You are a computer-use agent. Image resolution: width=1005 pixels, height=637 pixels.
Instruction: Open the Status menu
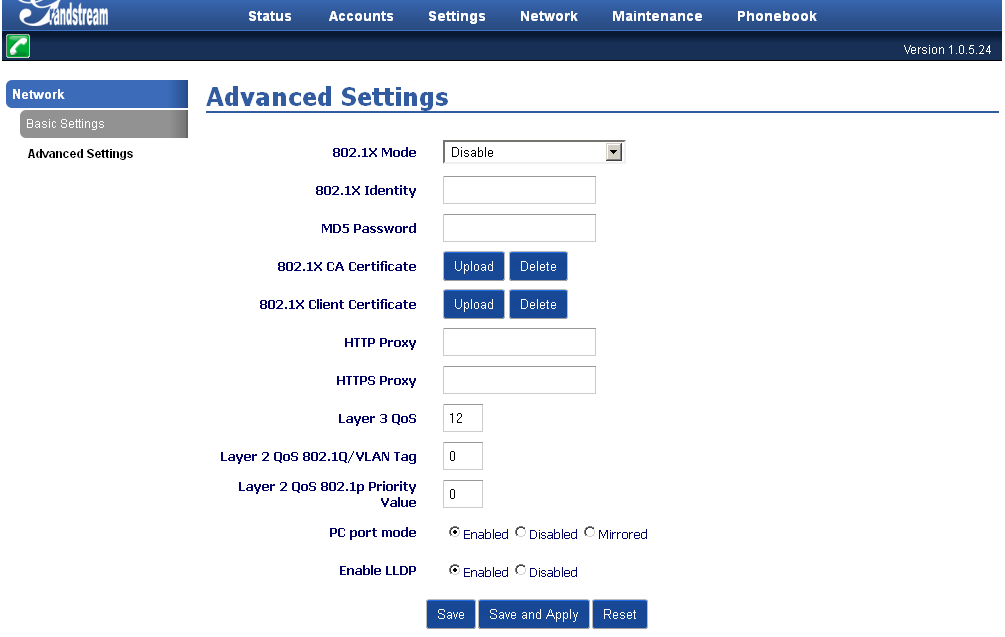270,16
